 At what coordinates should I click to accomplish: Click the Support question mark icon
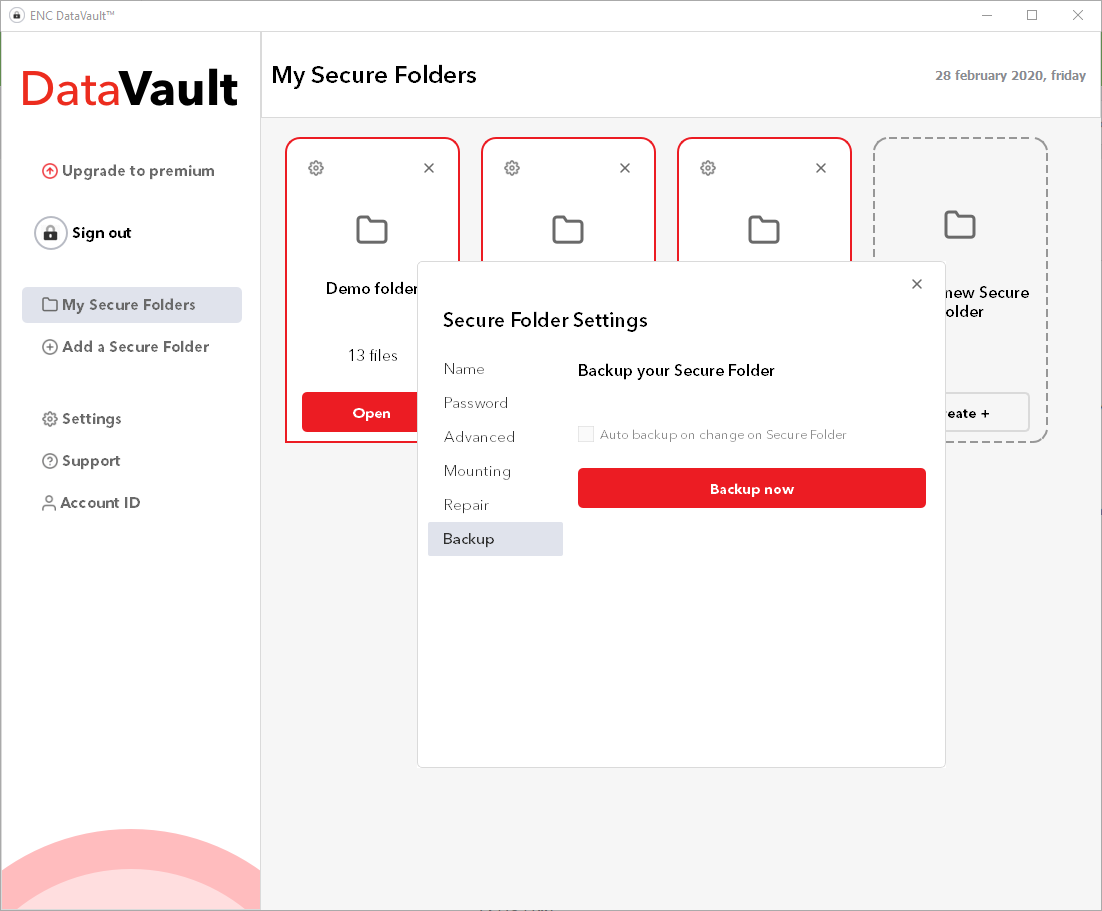pyautogui.click(x=50, y=461)
